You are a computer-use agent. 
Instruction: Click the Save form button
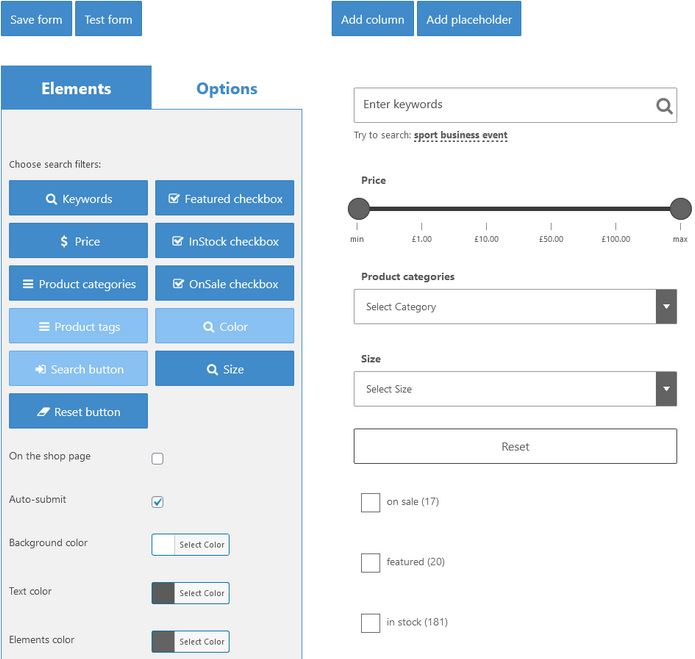point(36,19)
